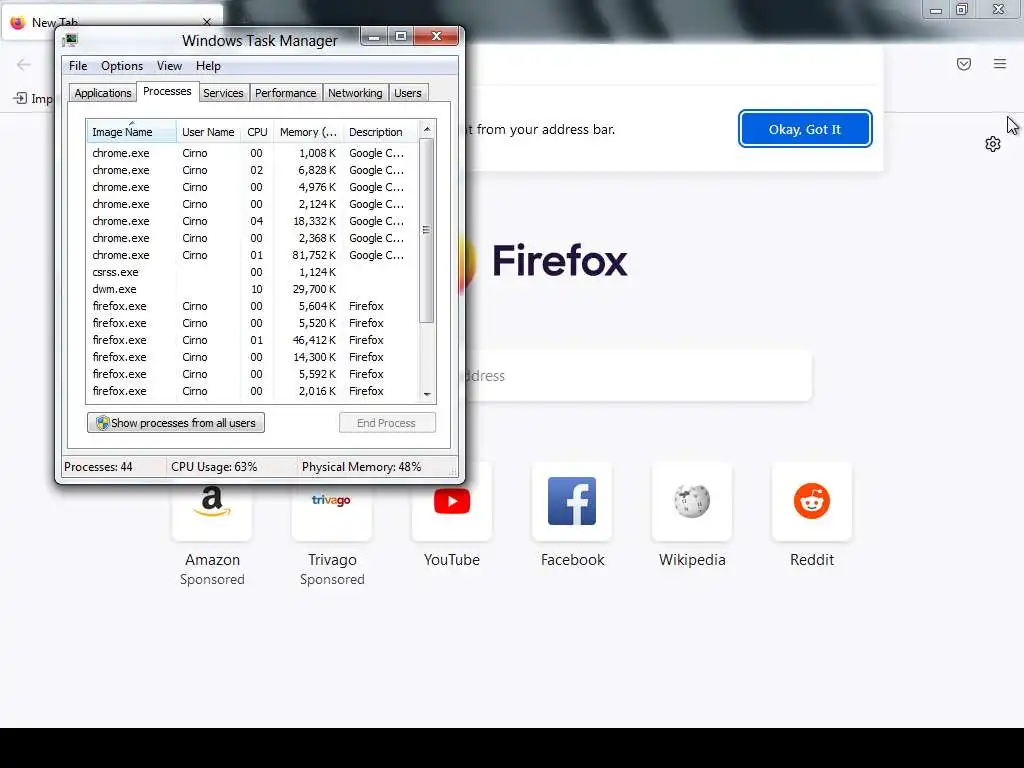Select chrome.exe using 81,752 K memory
Image resolution: width=1024 pixels, height=768 pixels.
point(252,255)
